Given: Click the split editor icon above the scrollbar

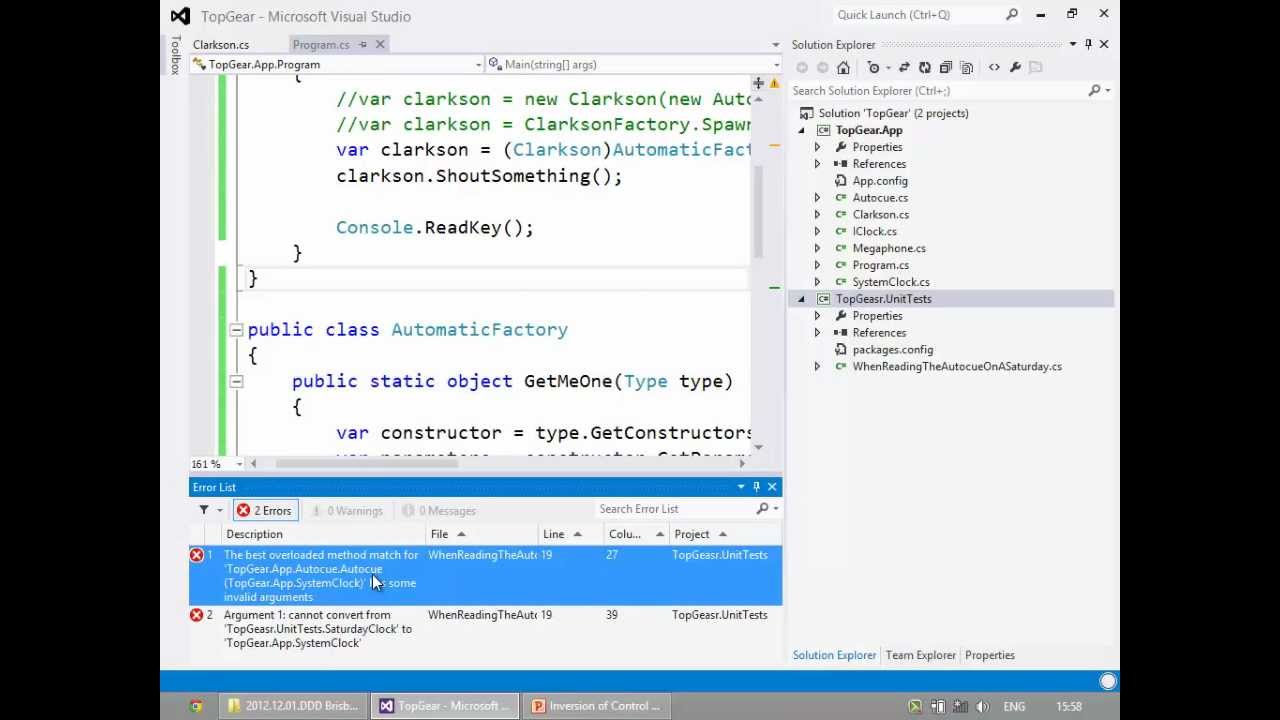Looking at the screenshot, I should tap(759, 83).
